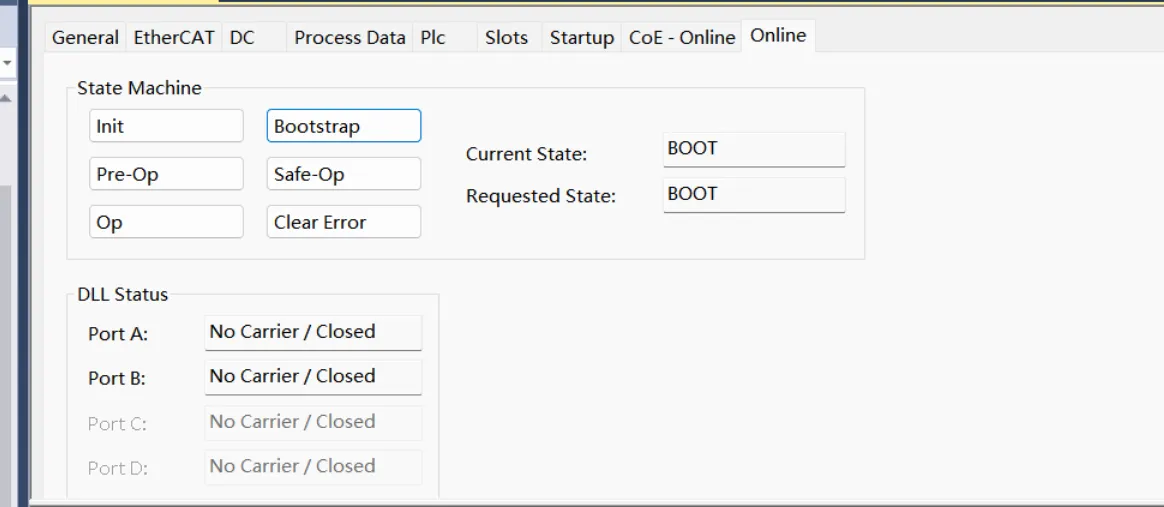This screenshot has height=507, width=1164.
Task: Select the Startup tab
Action: (582, 38)
